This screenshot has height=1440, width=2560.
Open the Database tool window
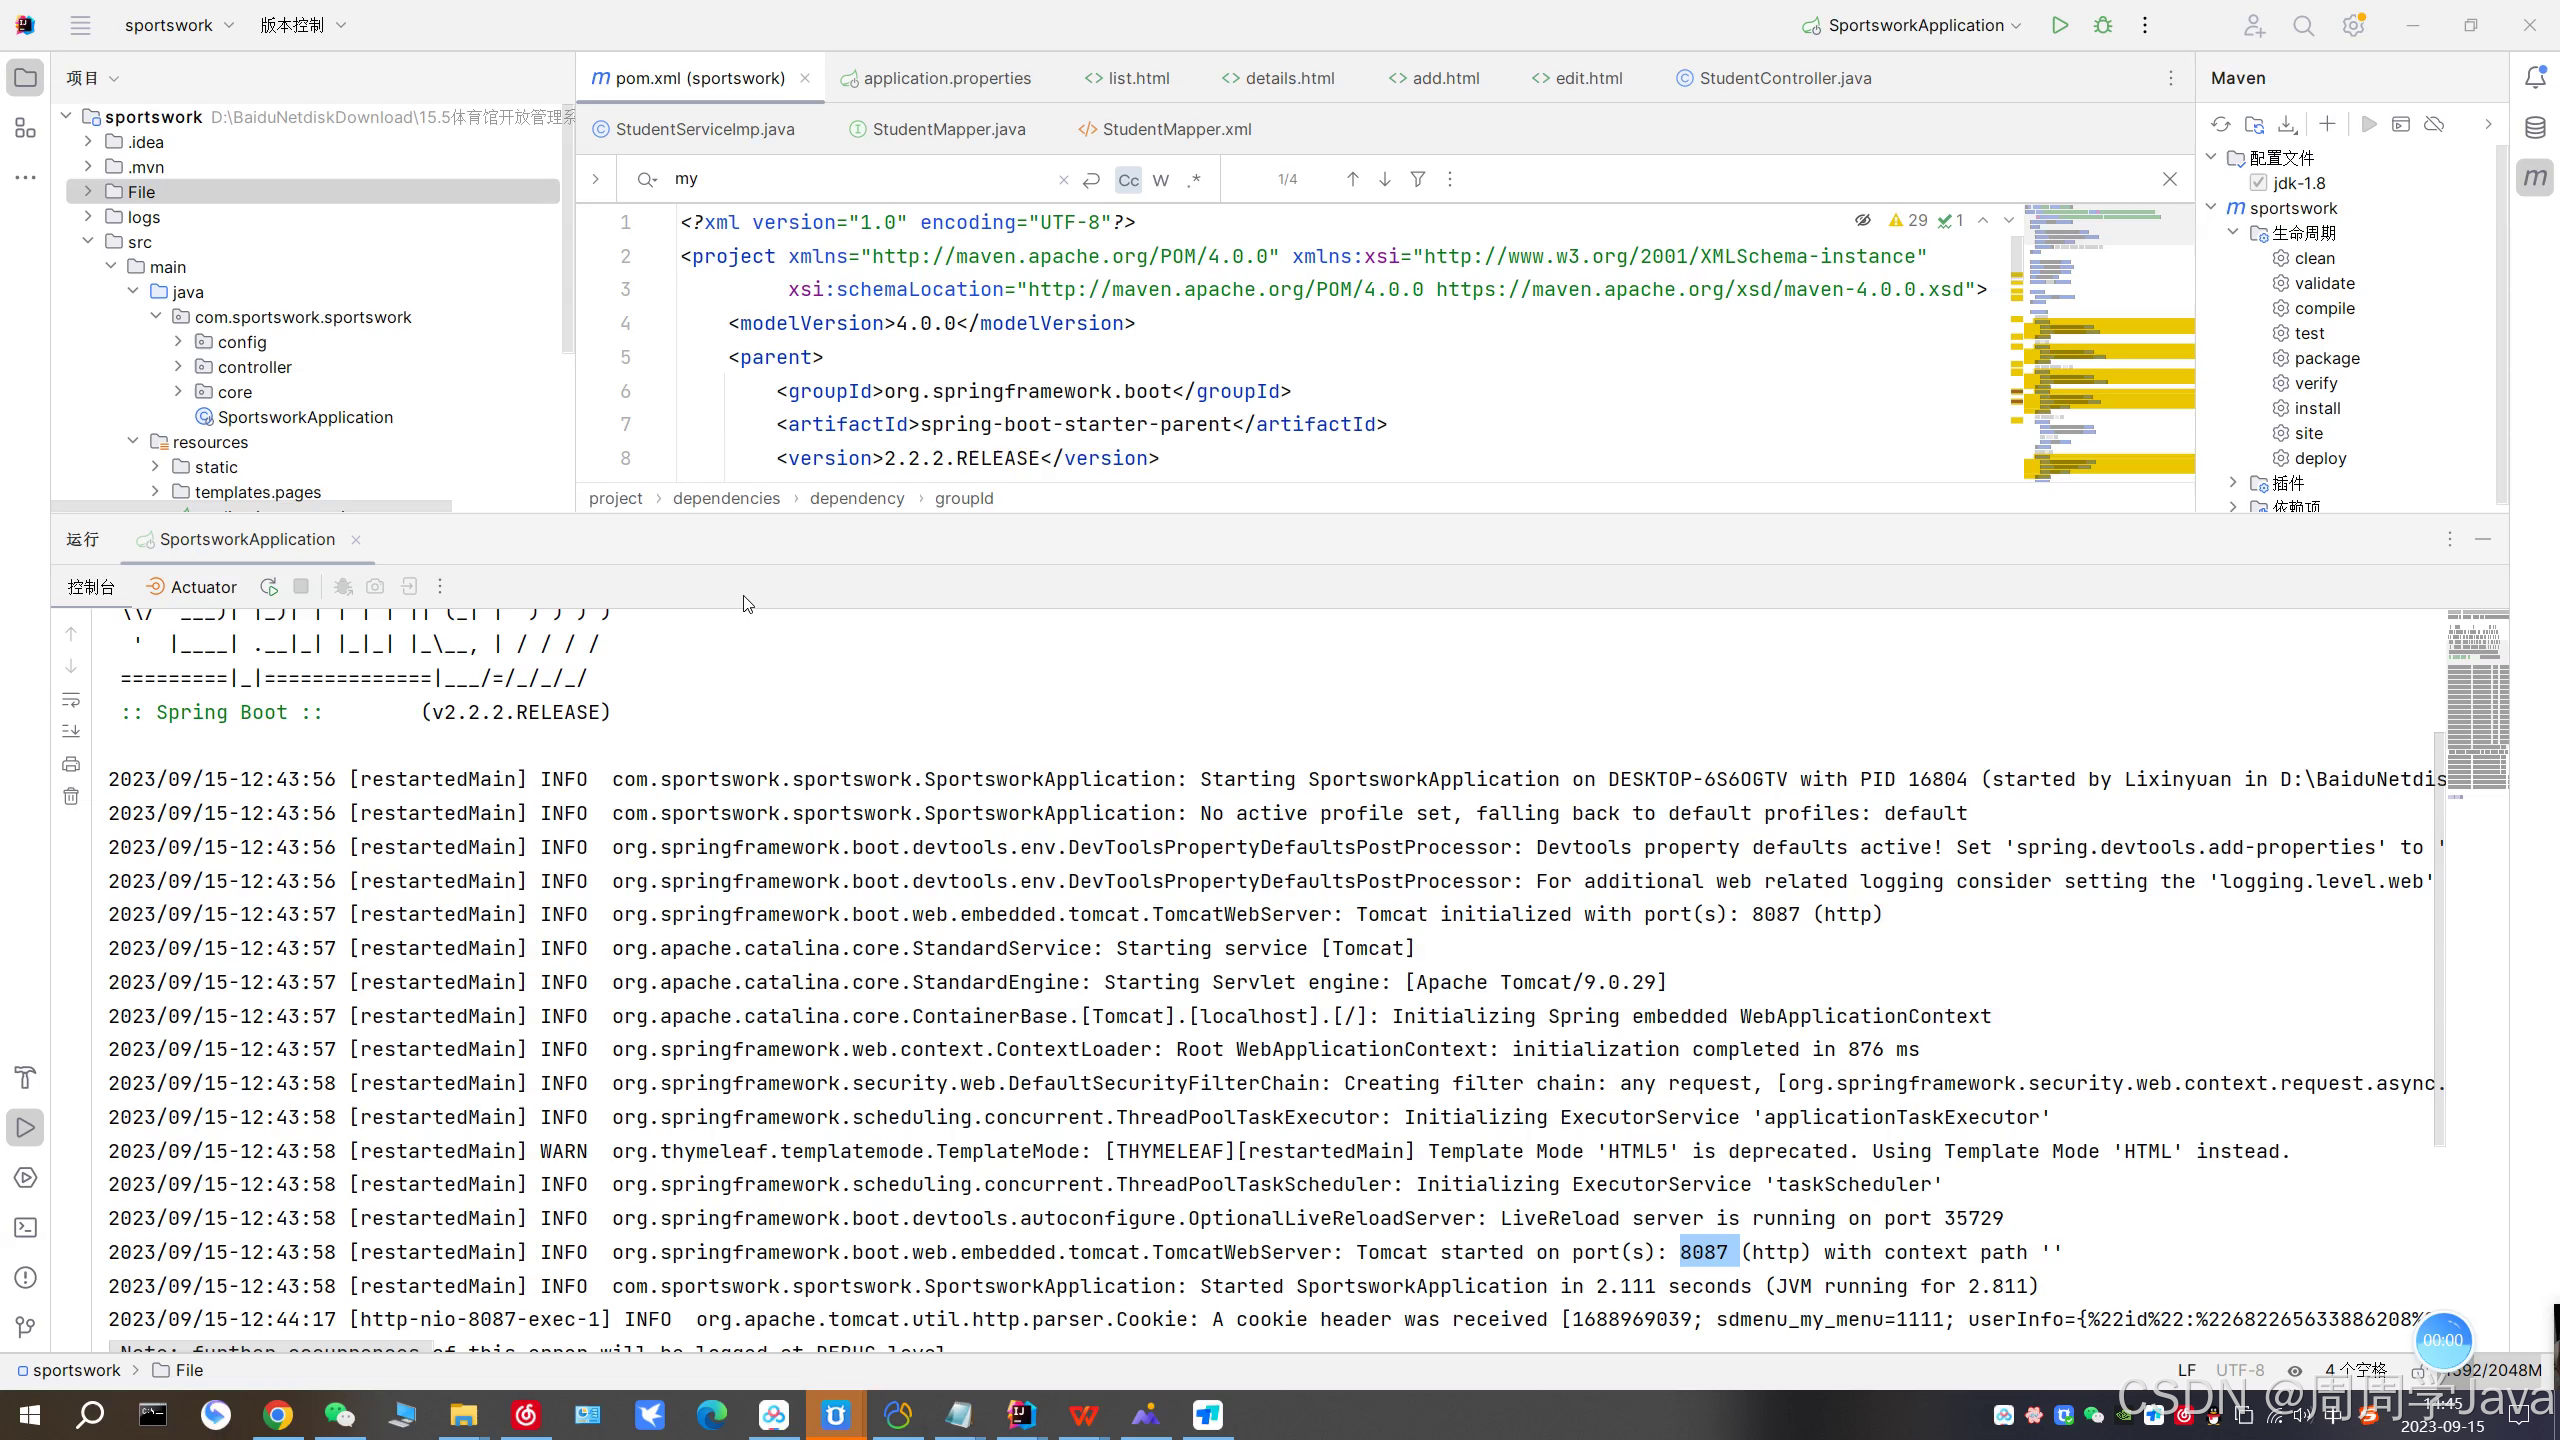2535,128
